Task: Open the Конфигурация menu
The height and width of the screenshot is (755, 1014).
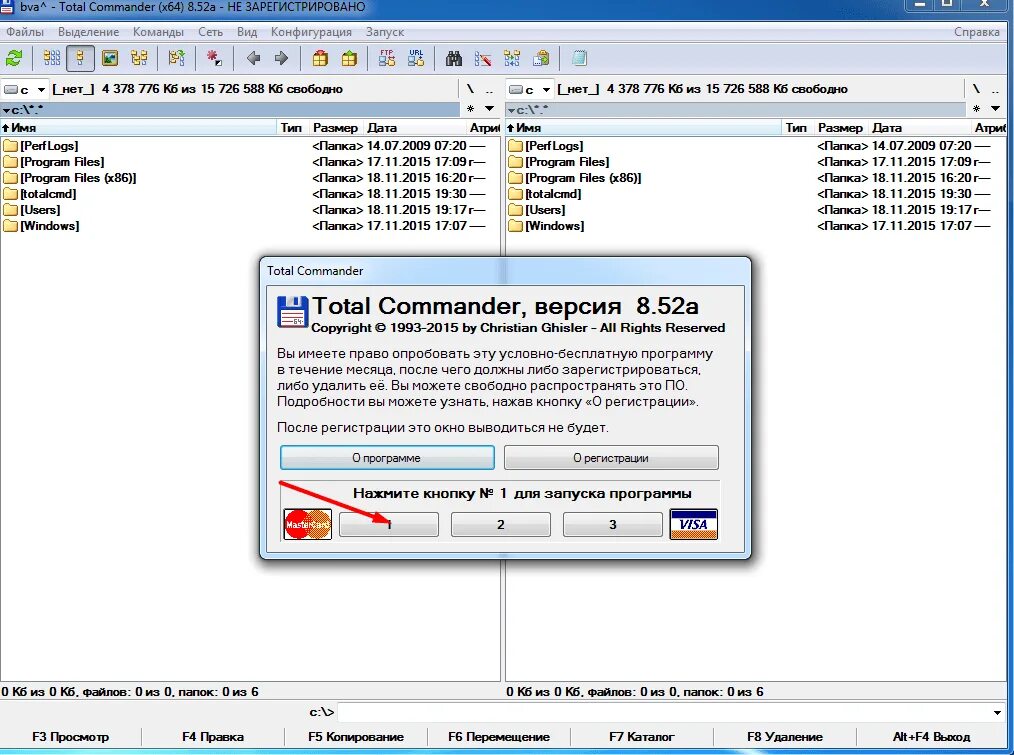Action: (x=311, y=32)
